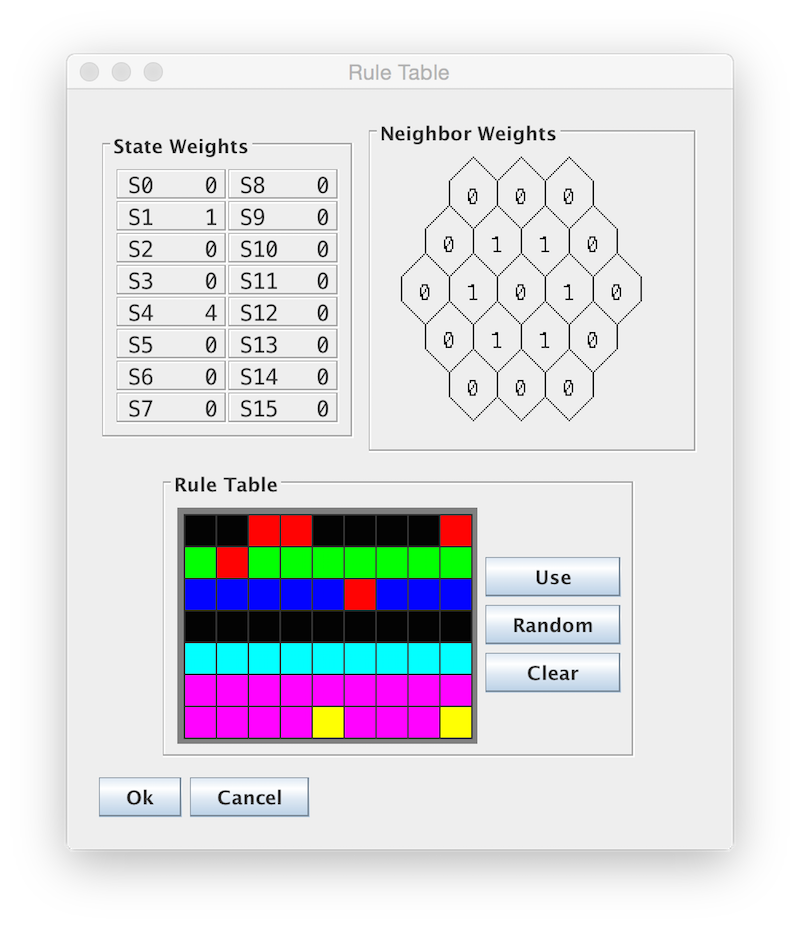Click the first cyan cell in the rule table
This screenshot has height=929, width=800.
200,658
